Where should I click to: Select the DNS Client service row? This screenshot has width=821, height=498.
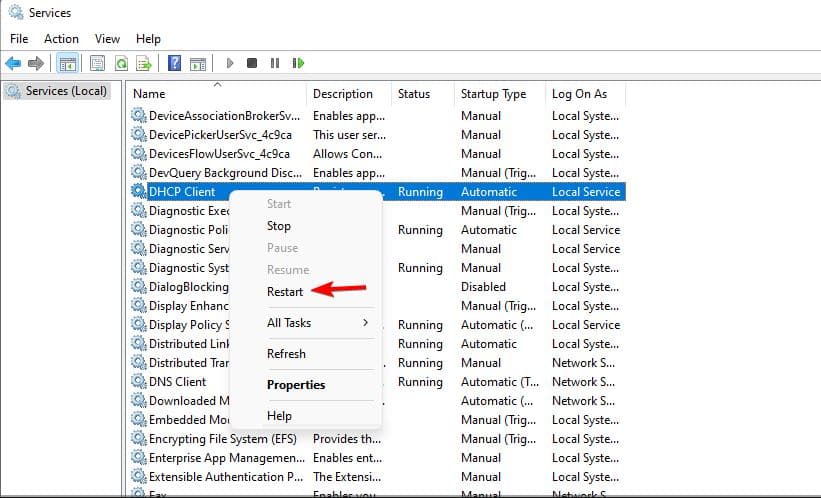[177, 381]
